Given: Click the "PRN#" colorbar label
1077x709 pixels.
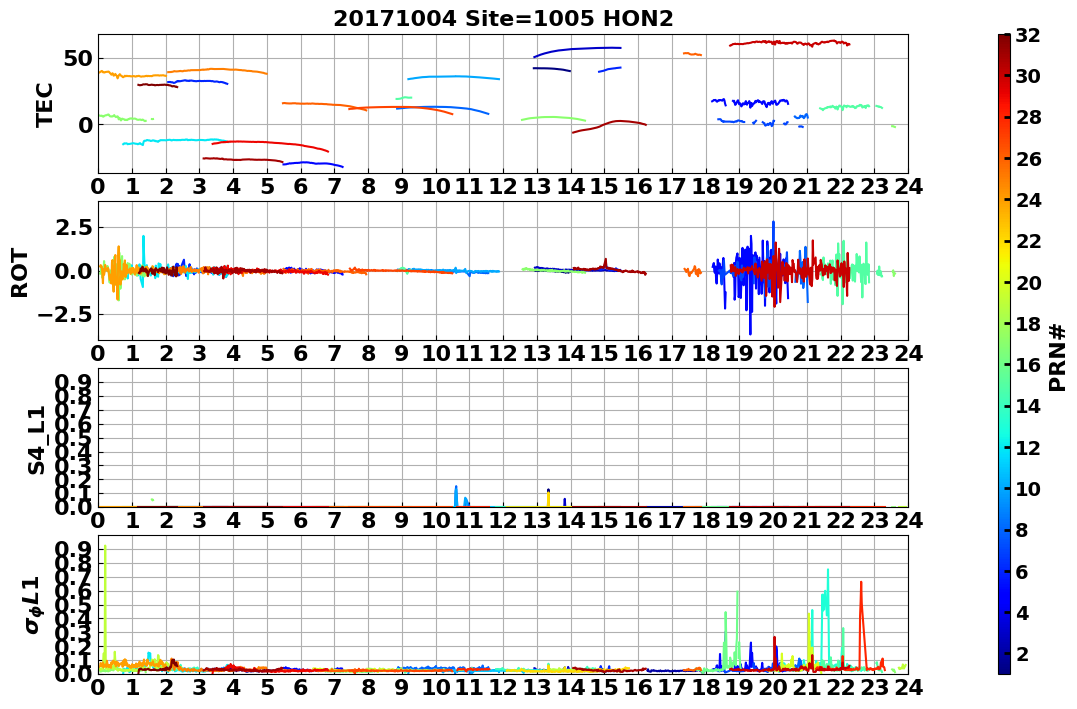Looking at the screenshot, I should pos(1057,356).
